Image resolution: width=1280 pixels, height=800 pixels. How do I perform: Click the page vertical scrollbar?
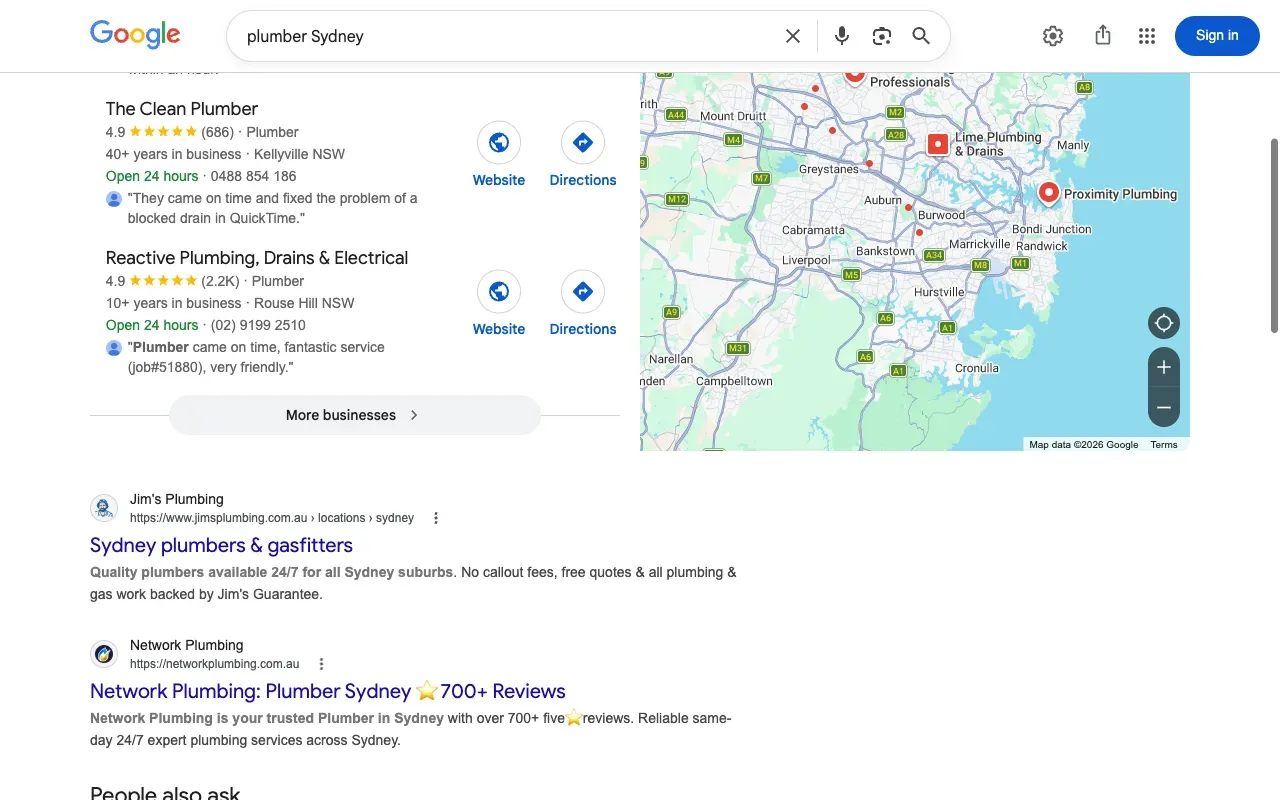click(1274, 235)
